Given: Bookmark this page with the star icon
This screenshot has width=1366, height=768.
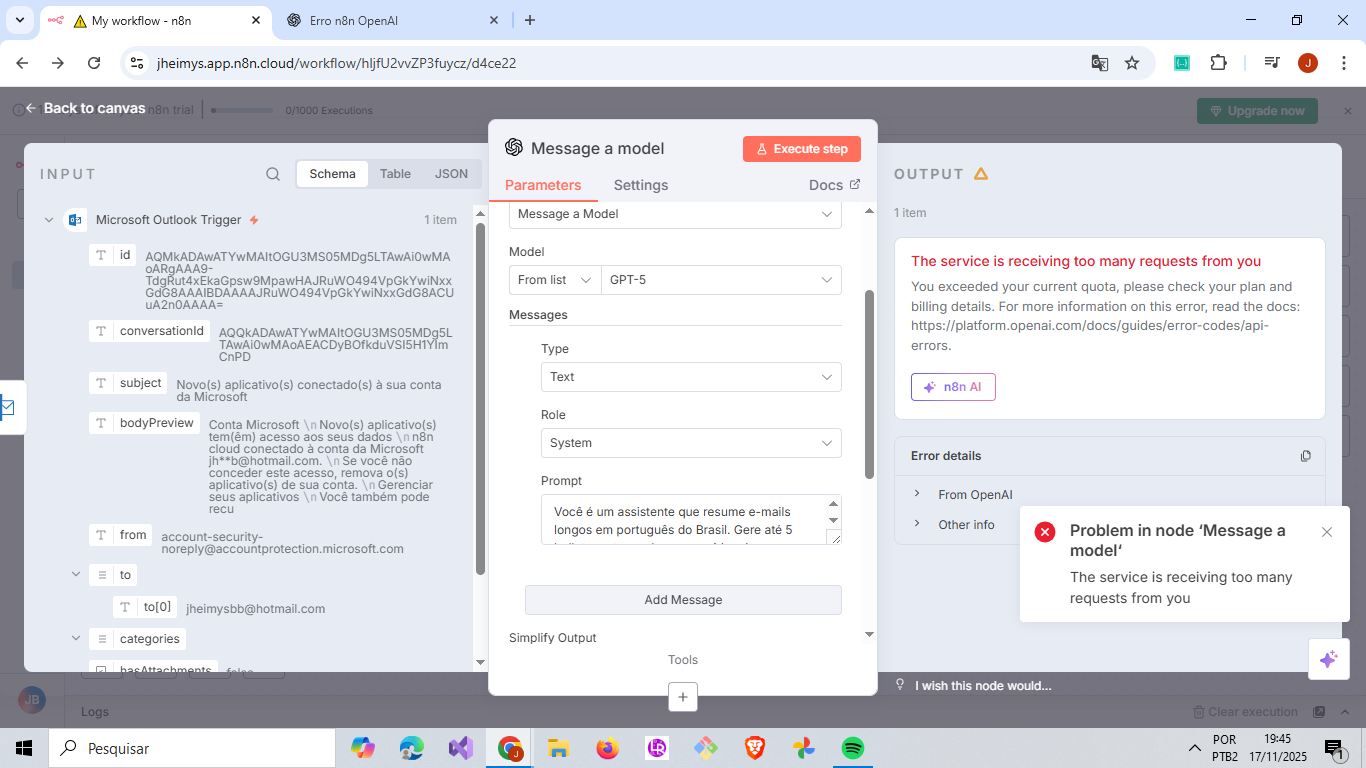Looking at the screenshot, I should (1132, 63).
